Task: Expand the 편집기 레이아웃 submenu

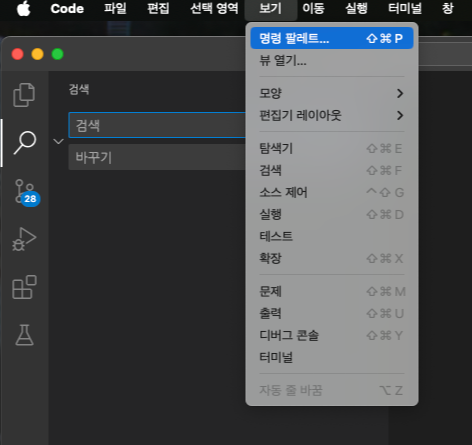Action: point(332,115)
